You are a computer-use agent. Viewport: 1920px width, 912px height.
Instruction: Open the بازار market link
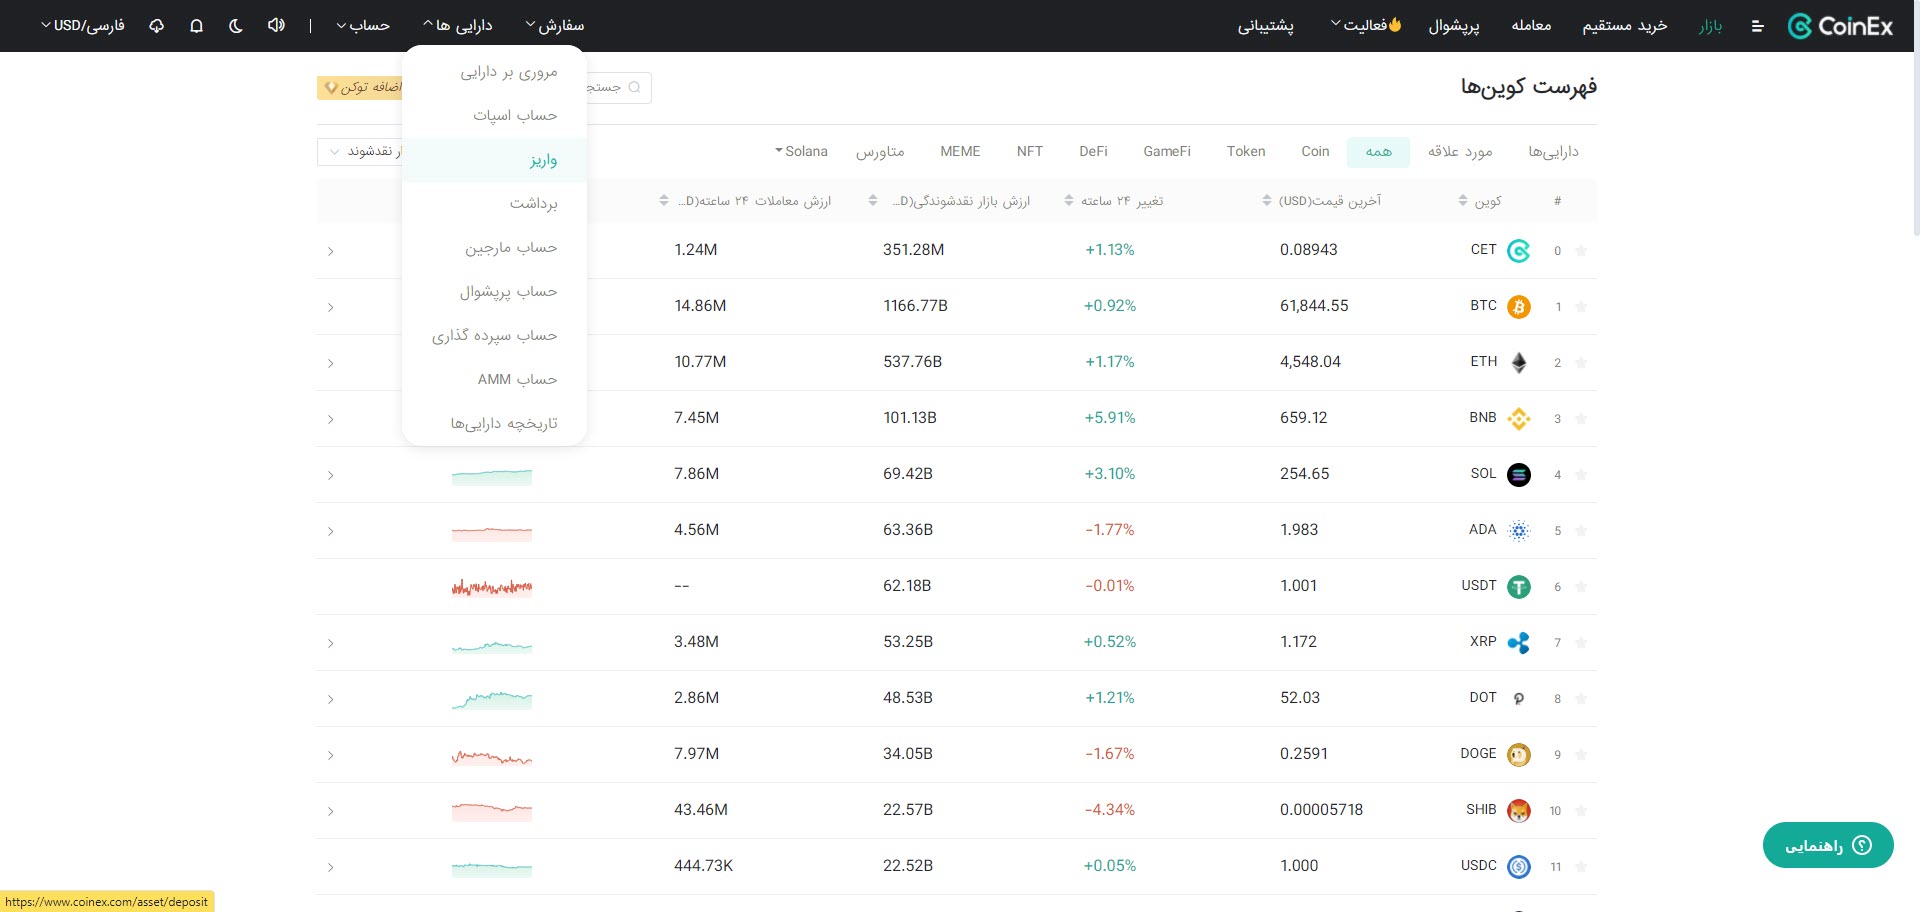click(1711, 25)
